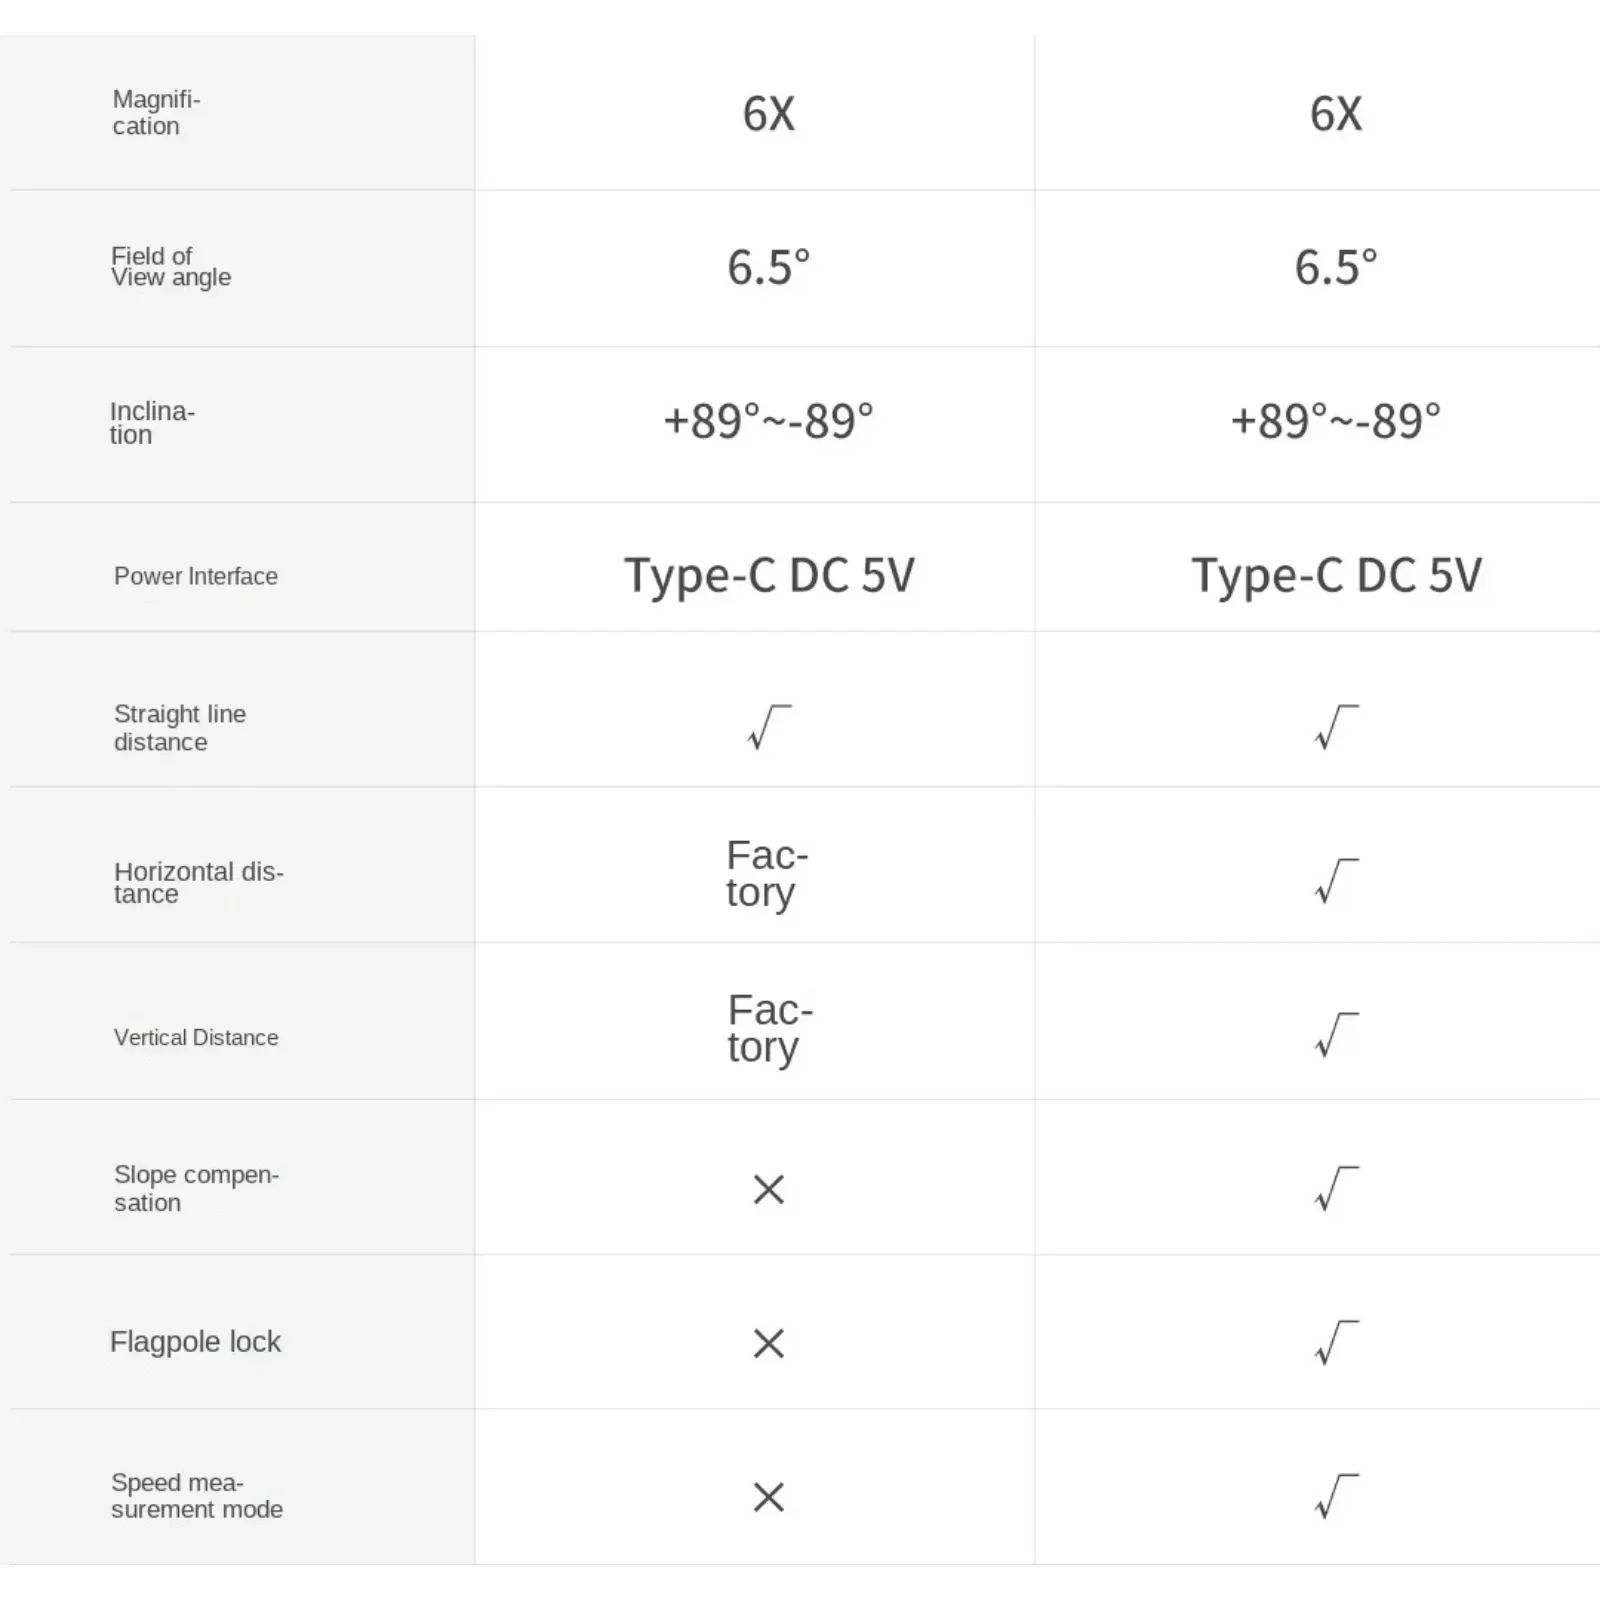
Task: Click the check mark in Flagpole lock row
Action: coord(1336,1342)
